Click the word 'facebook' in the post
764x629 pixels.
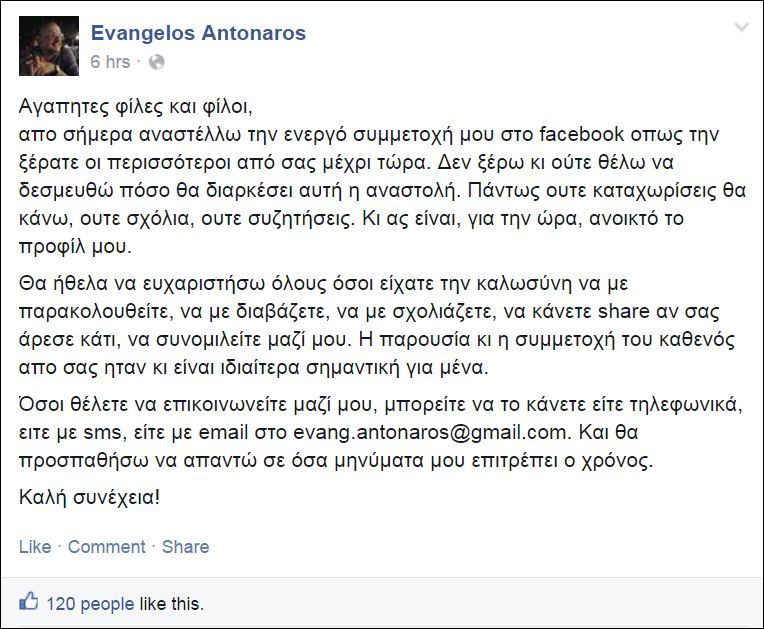(581, 134)
